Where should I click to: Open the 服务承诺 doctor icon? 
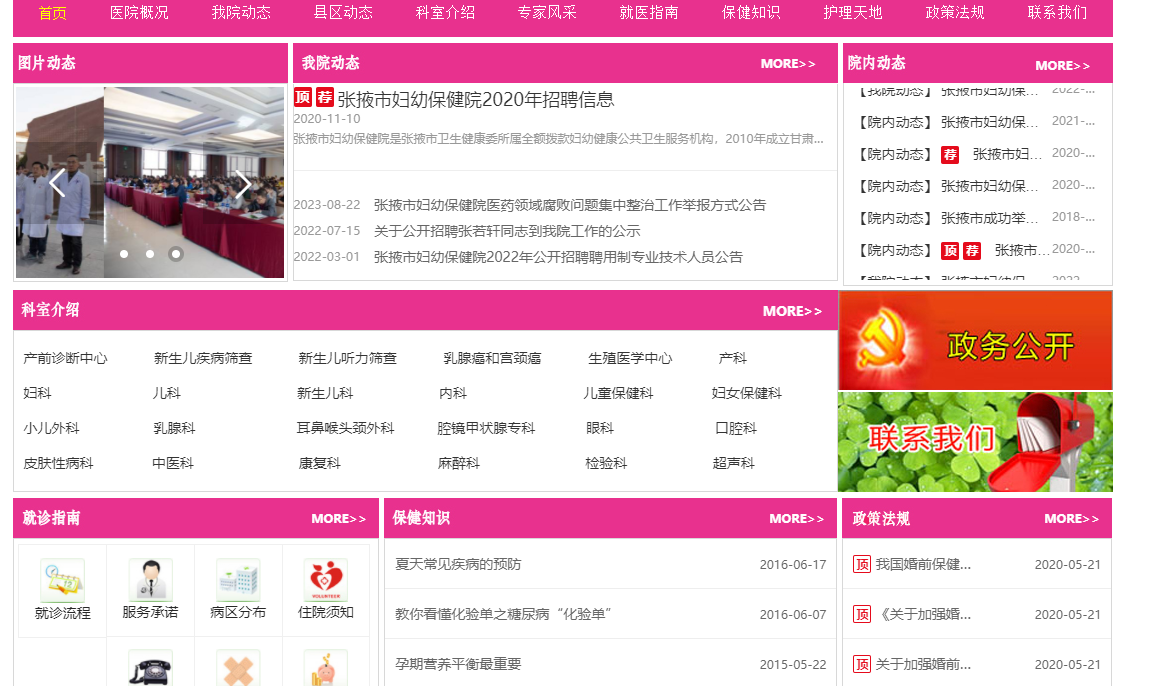[150, 580]
